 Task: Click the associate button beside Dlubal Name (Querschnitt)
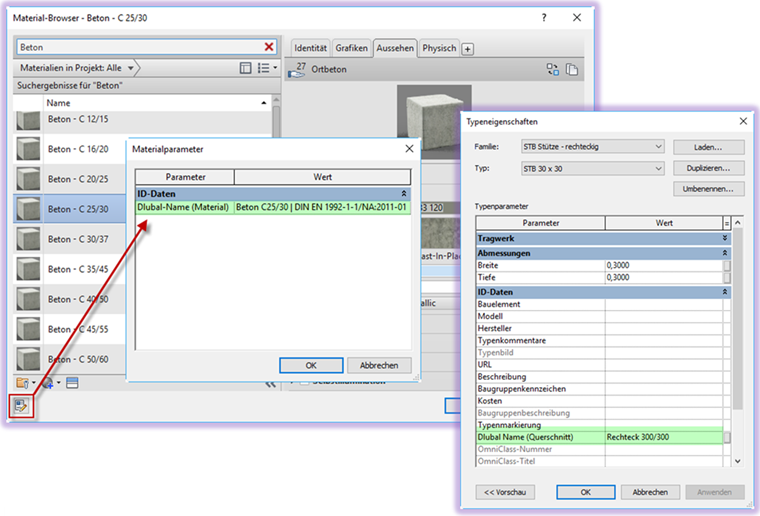point(727,438)
